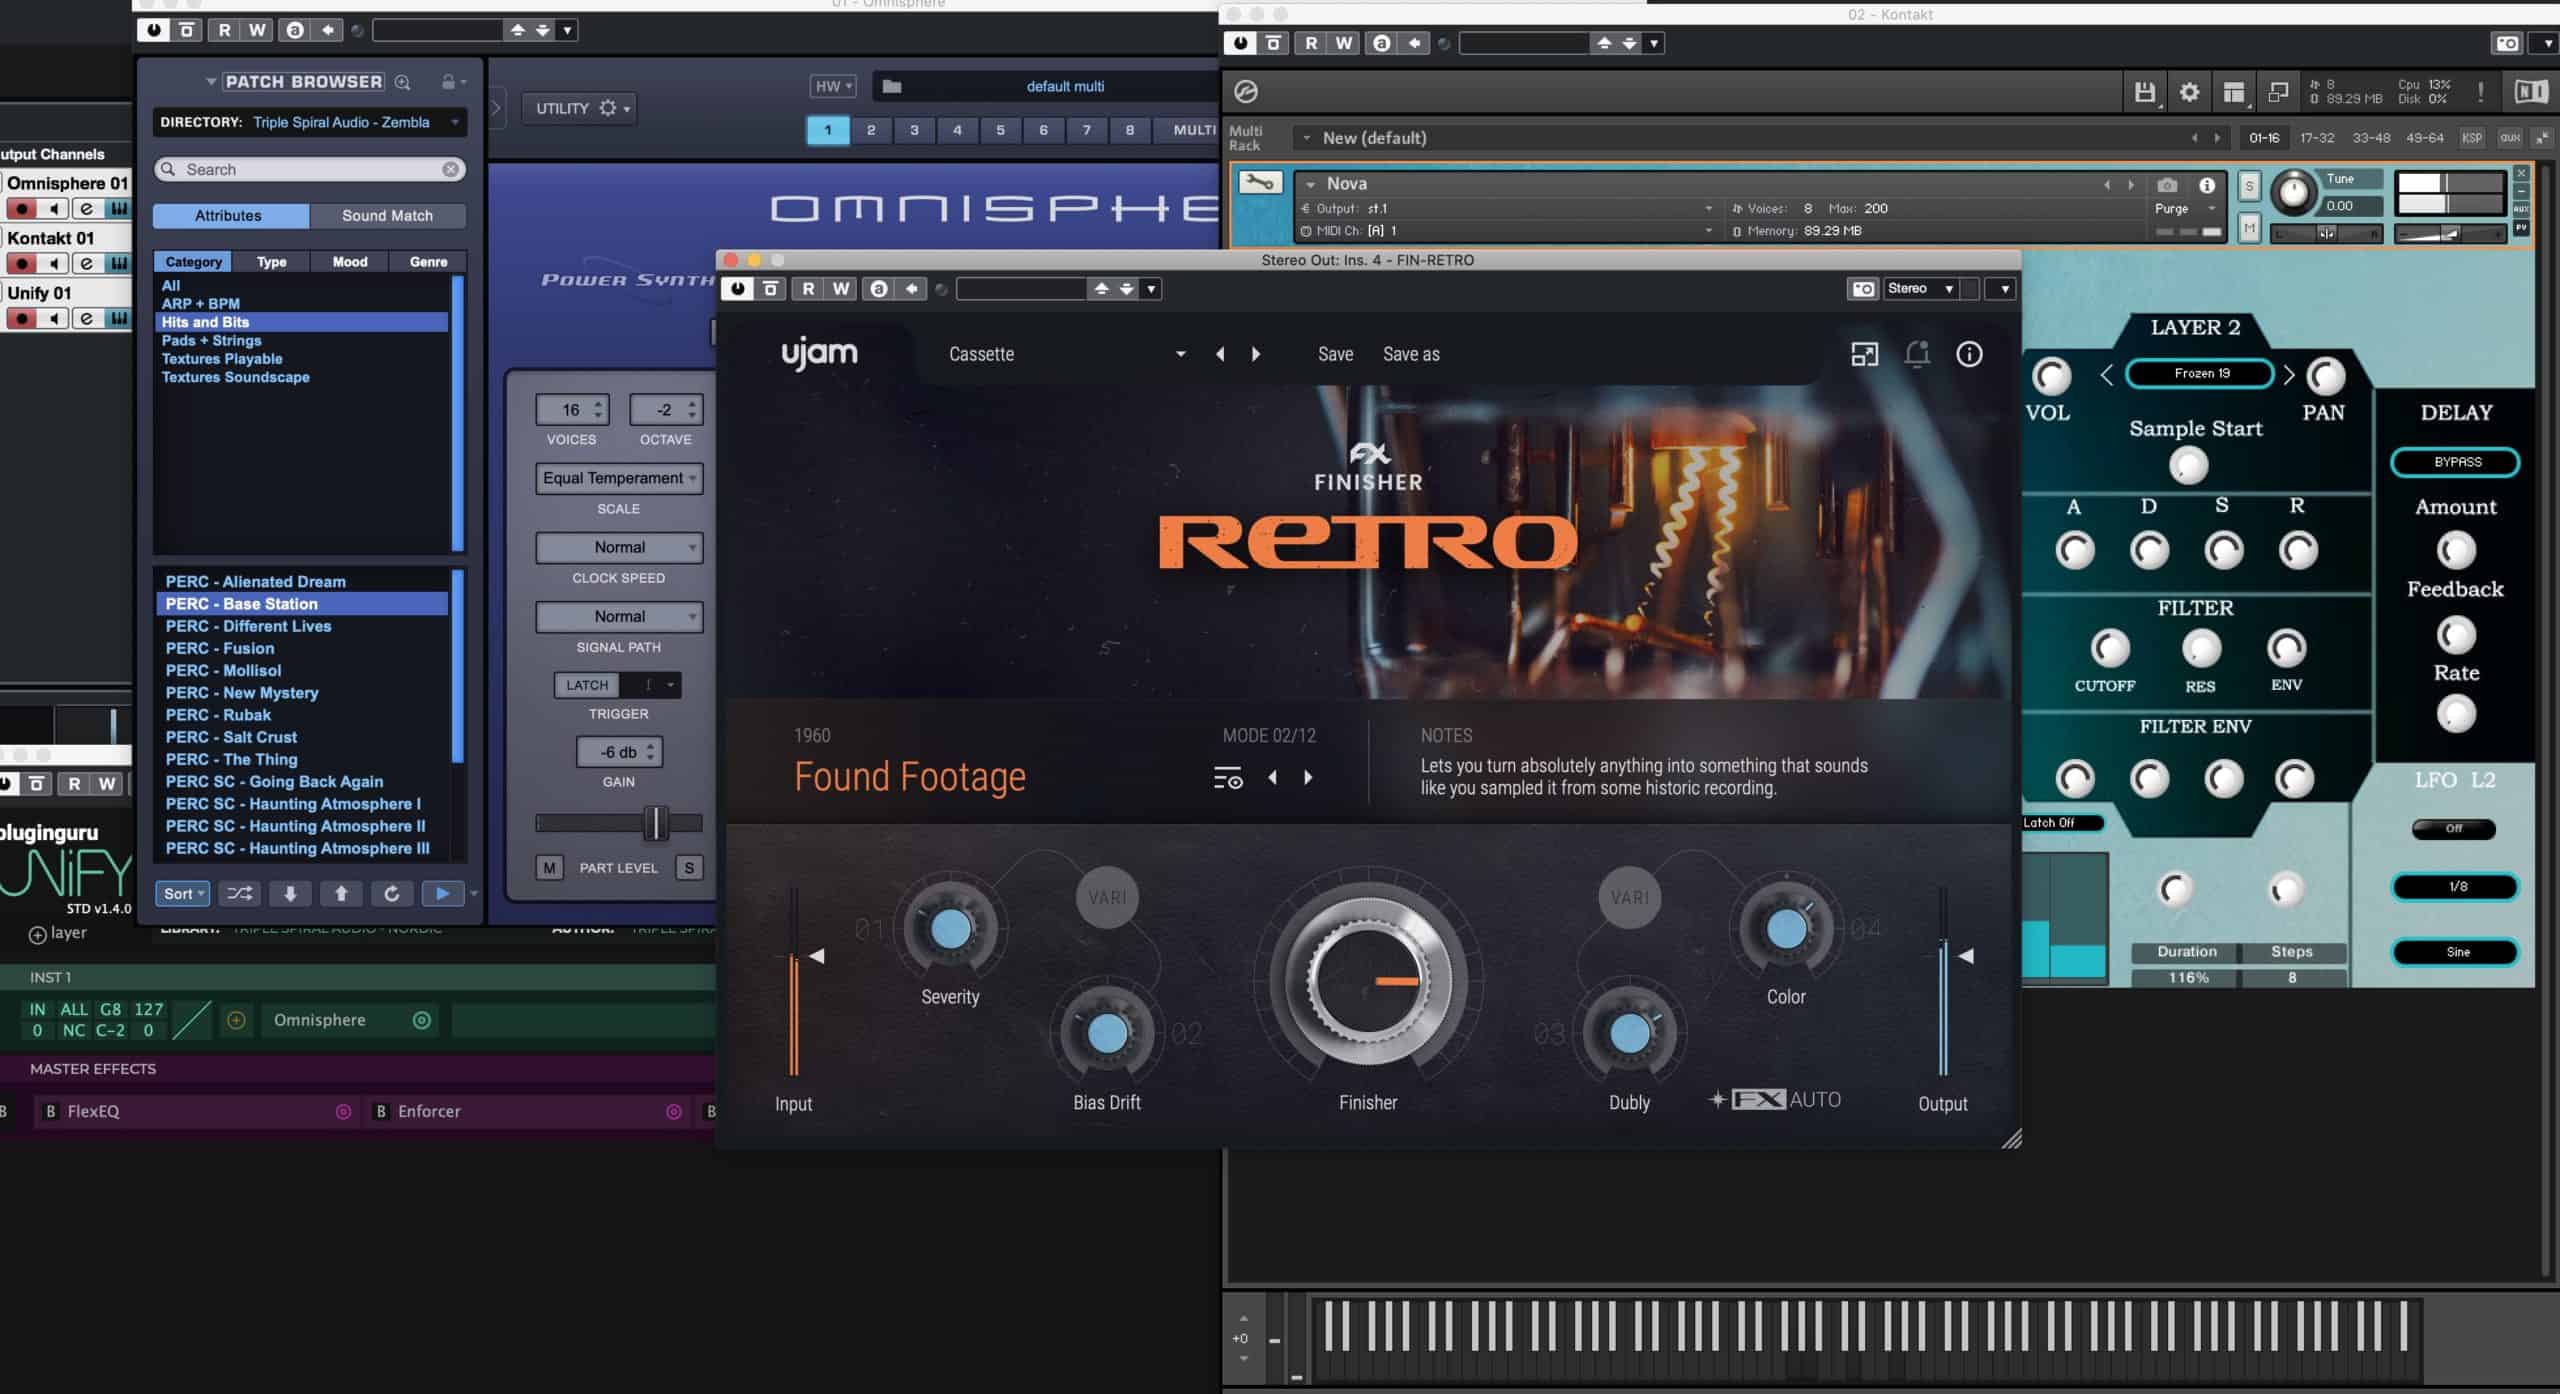Open Stereo output dropdown in Finisher window

tap(1919, 288)
